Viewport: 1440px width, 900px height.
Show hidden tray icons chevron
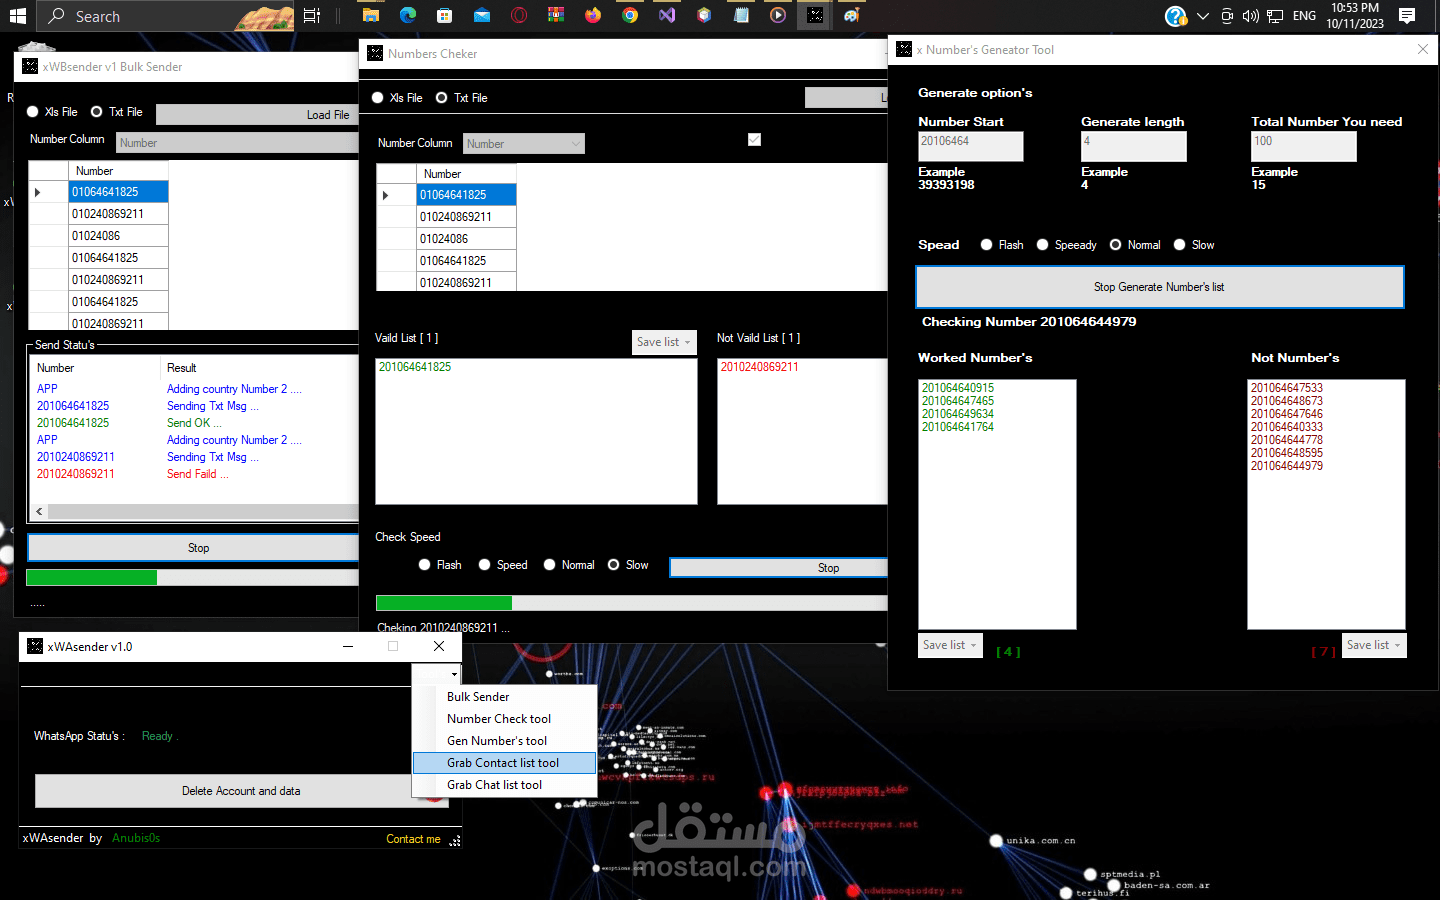1202,16
